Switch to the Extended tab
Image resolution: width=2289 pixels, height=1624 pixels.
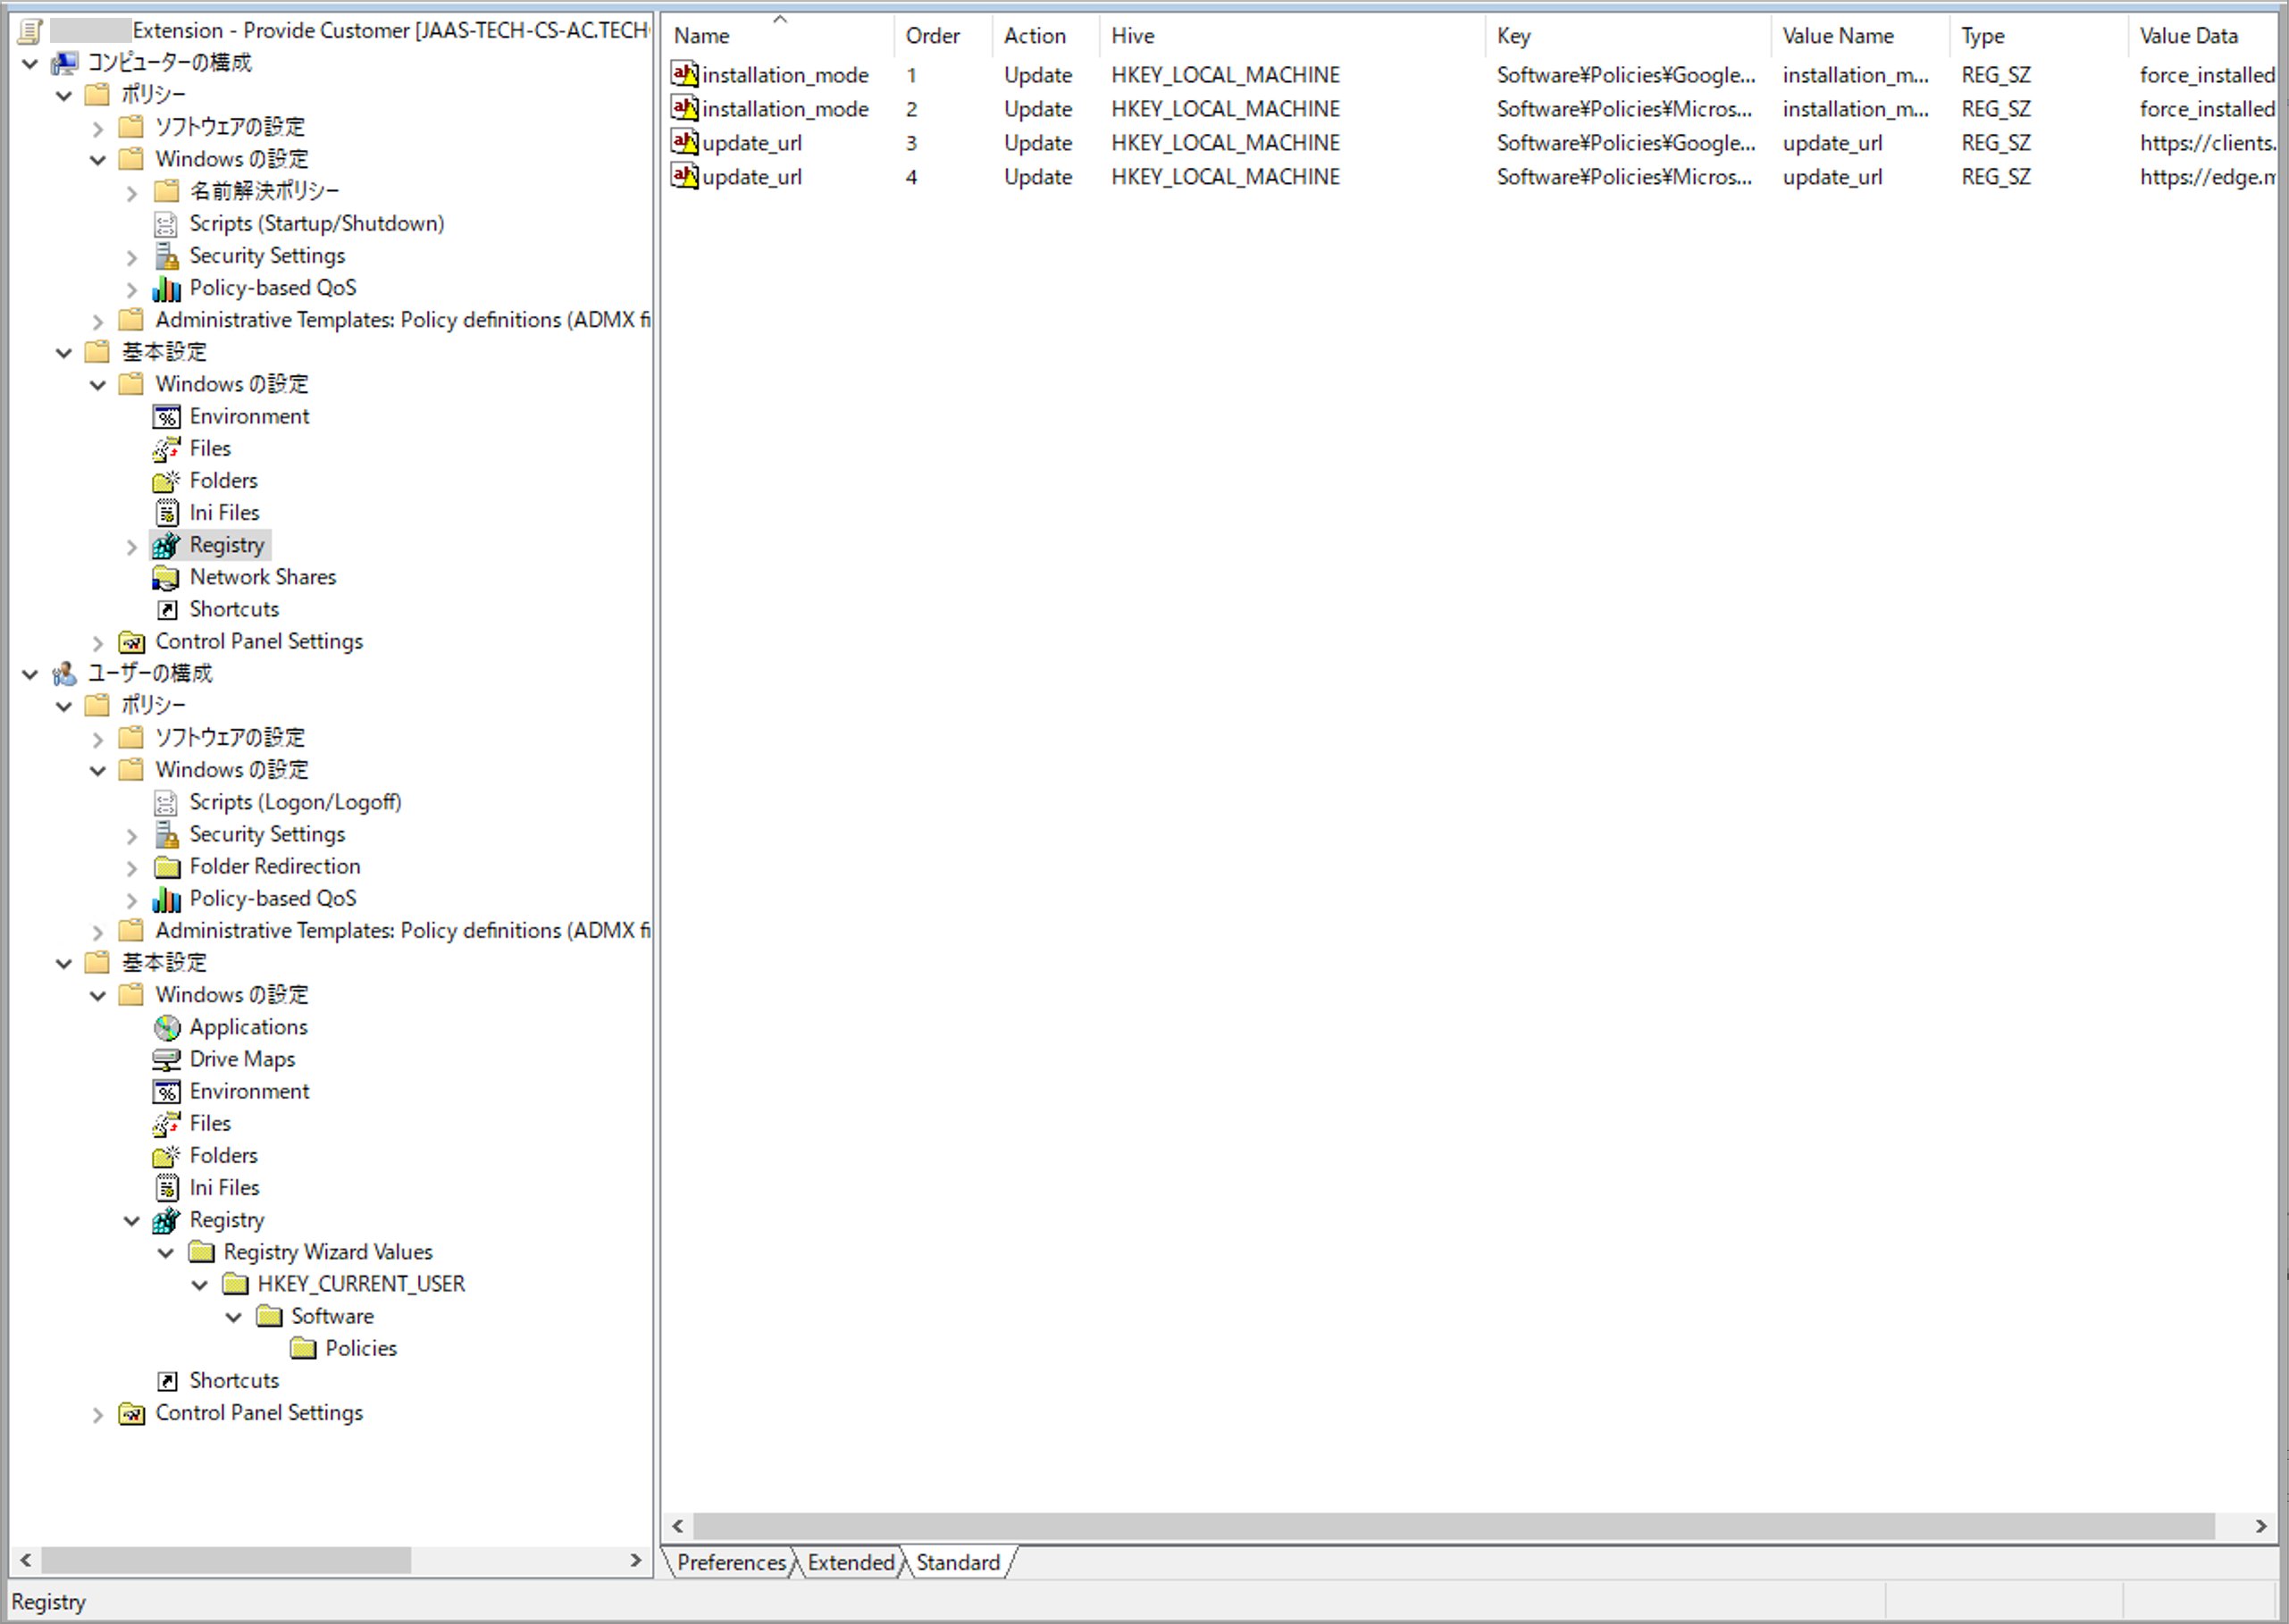click(851, 1562)
